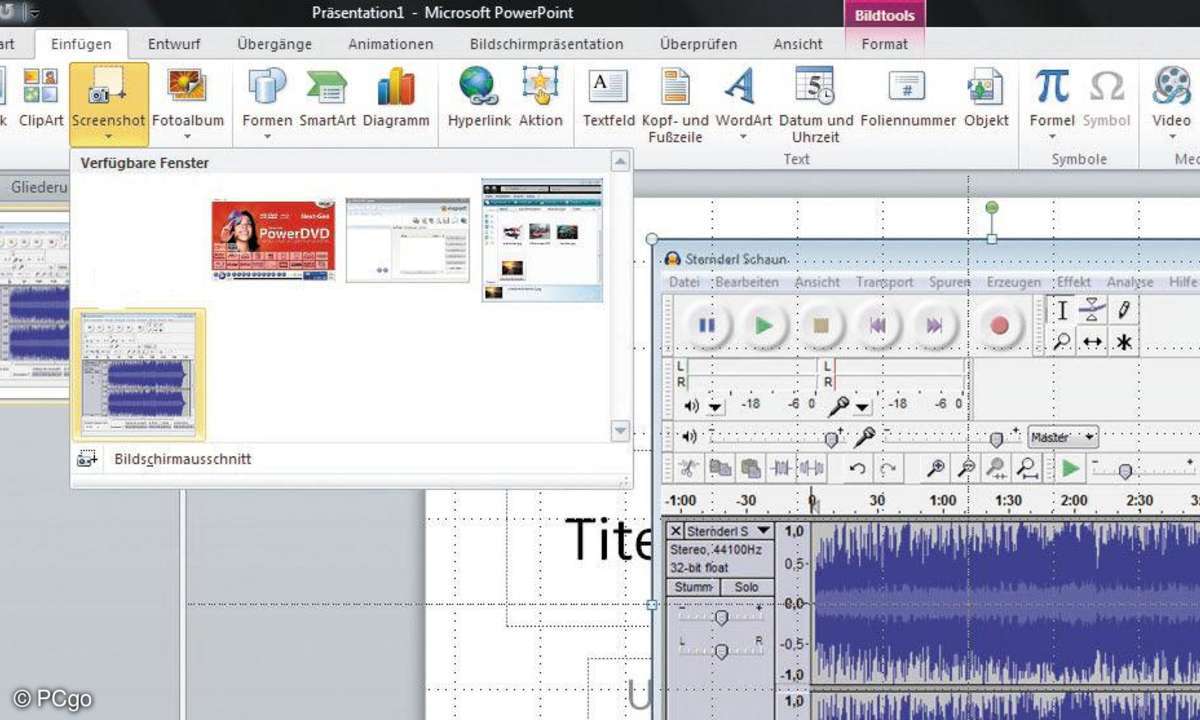Select the Audacity Selection (I-beam) tool
Image resolution: width=1200 pixels, height=720 pixels.
(1063, 311)
